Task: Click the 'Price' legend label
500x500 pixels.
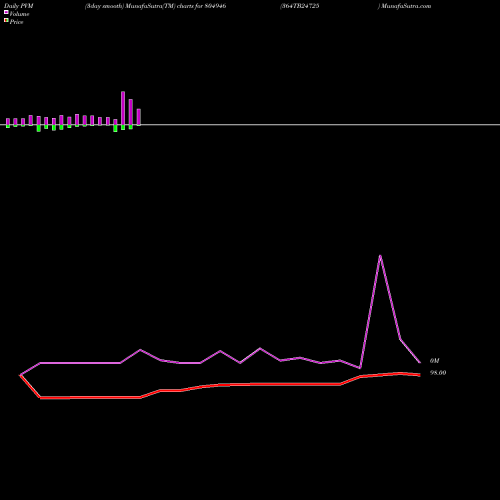Action: pyautogui.click(x=16, y=22)
